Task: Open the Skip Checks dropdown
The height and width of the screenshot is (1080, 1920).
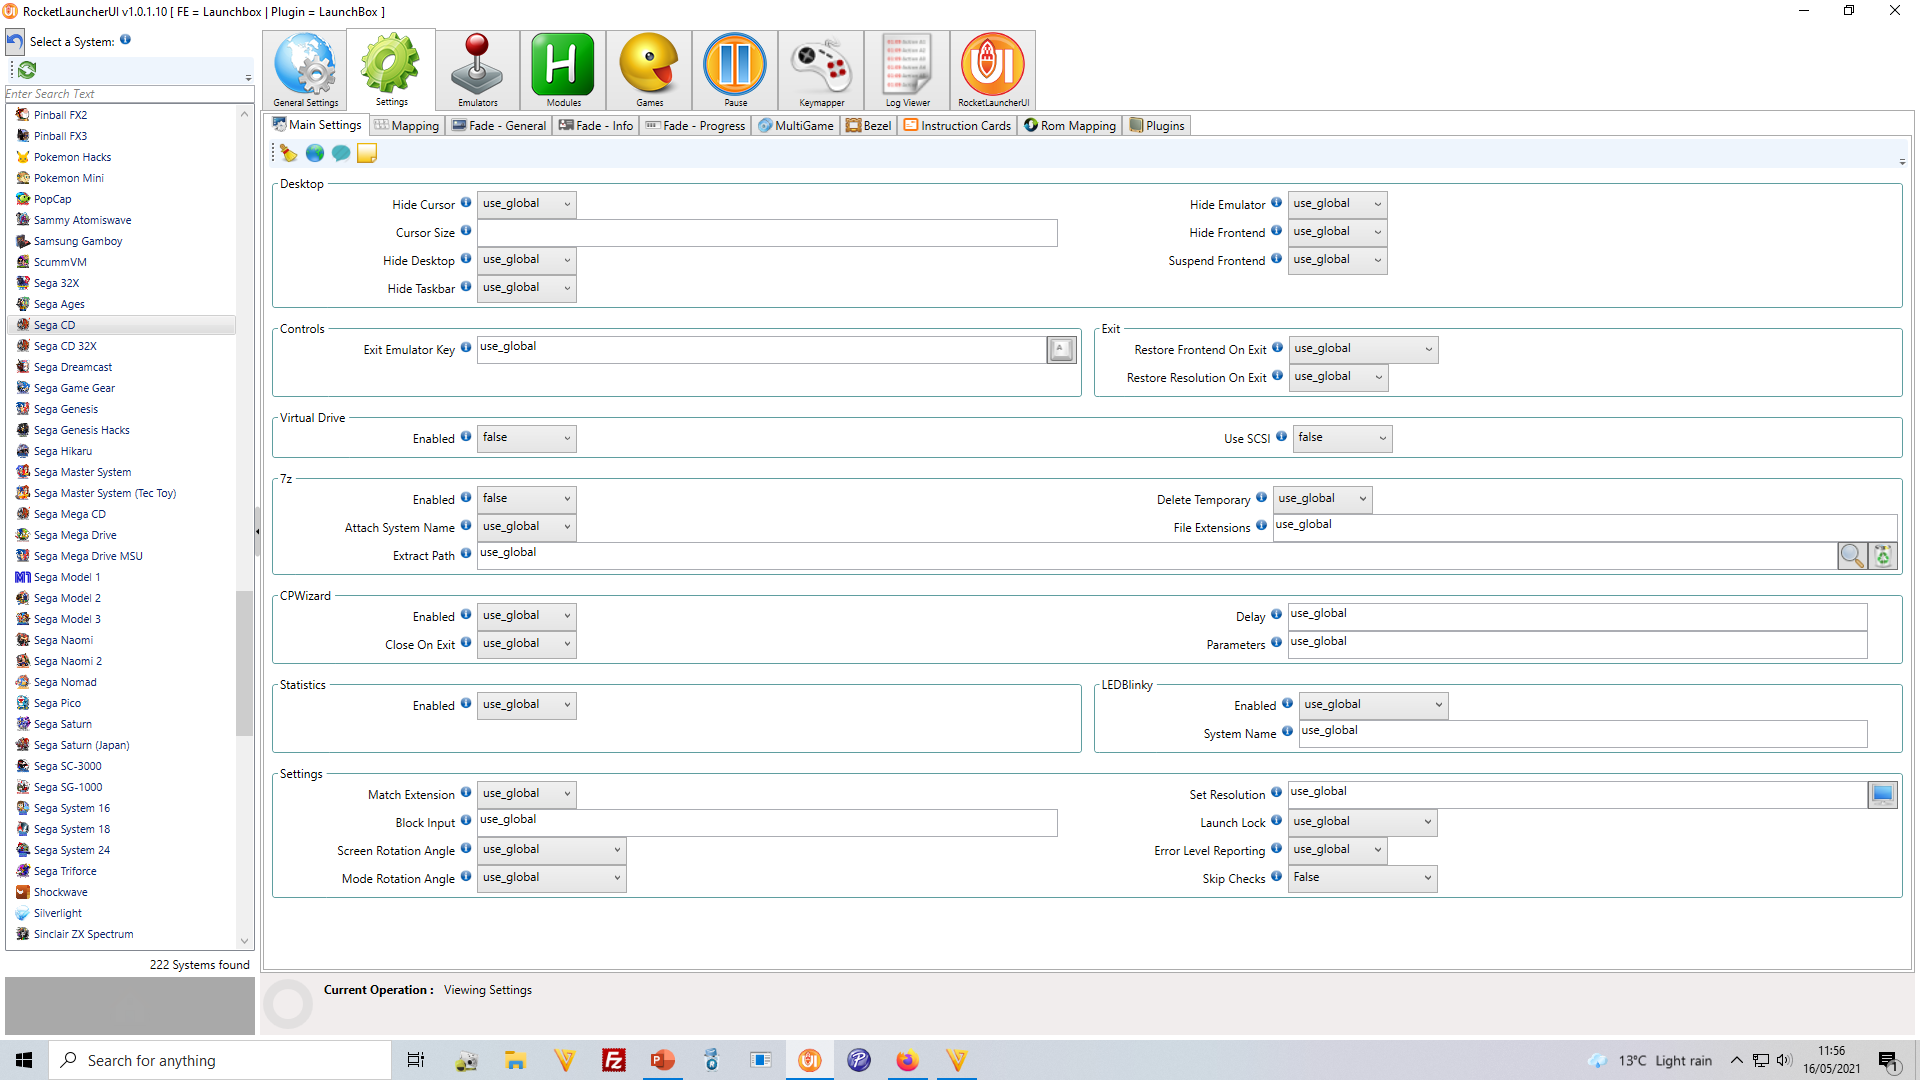Action: [x=1362, y=878]
